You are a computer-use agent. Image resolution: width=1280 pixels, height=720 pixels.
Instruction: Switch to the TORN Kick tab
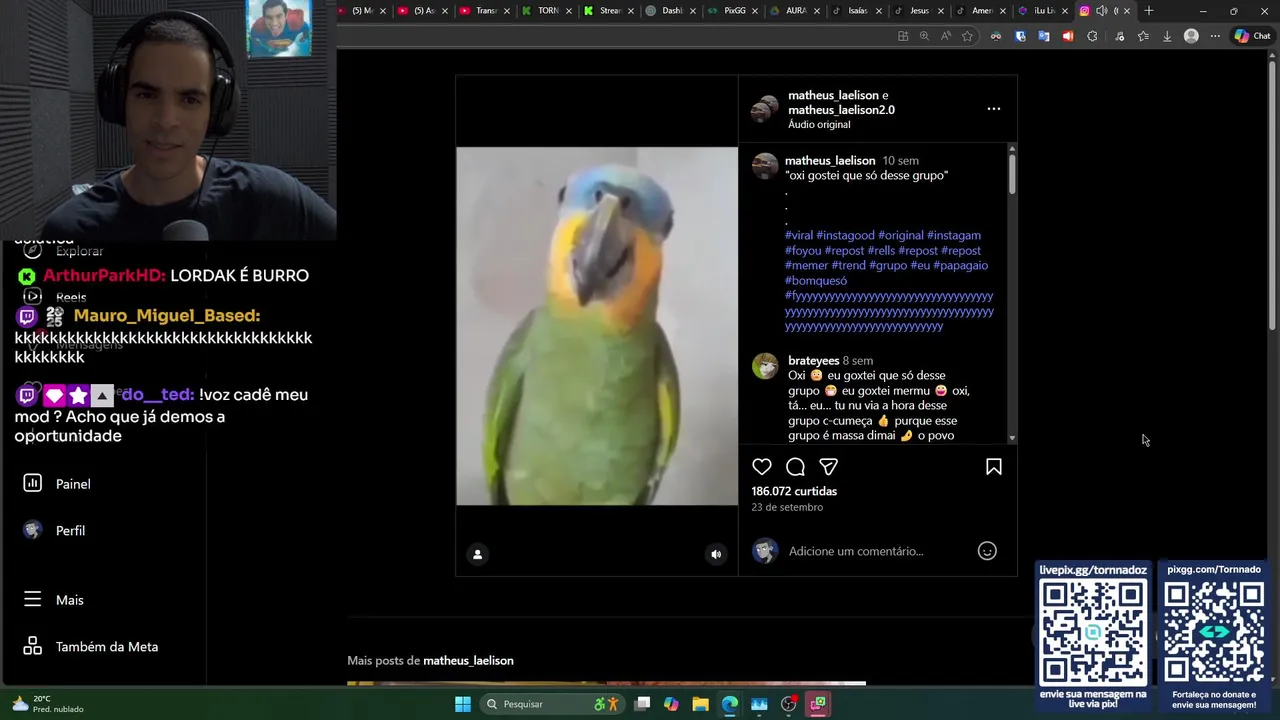[548, 11]
